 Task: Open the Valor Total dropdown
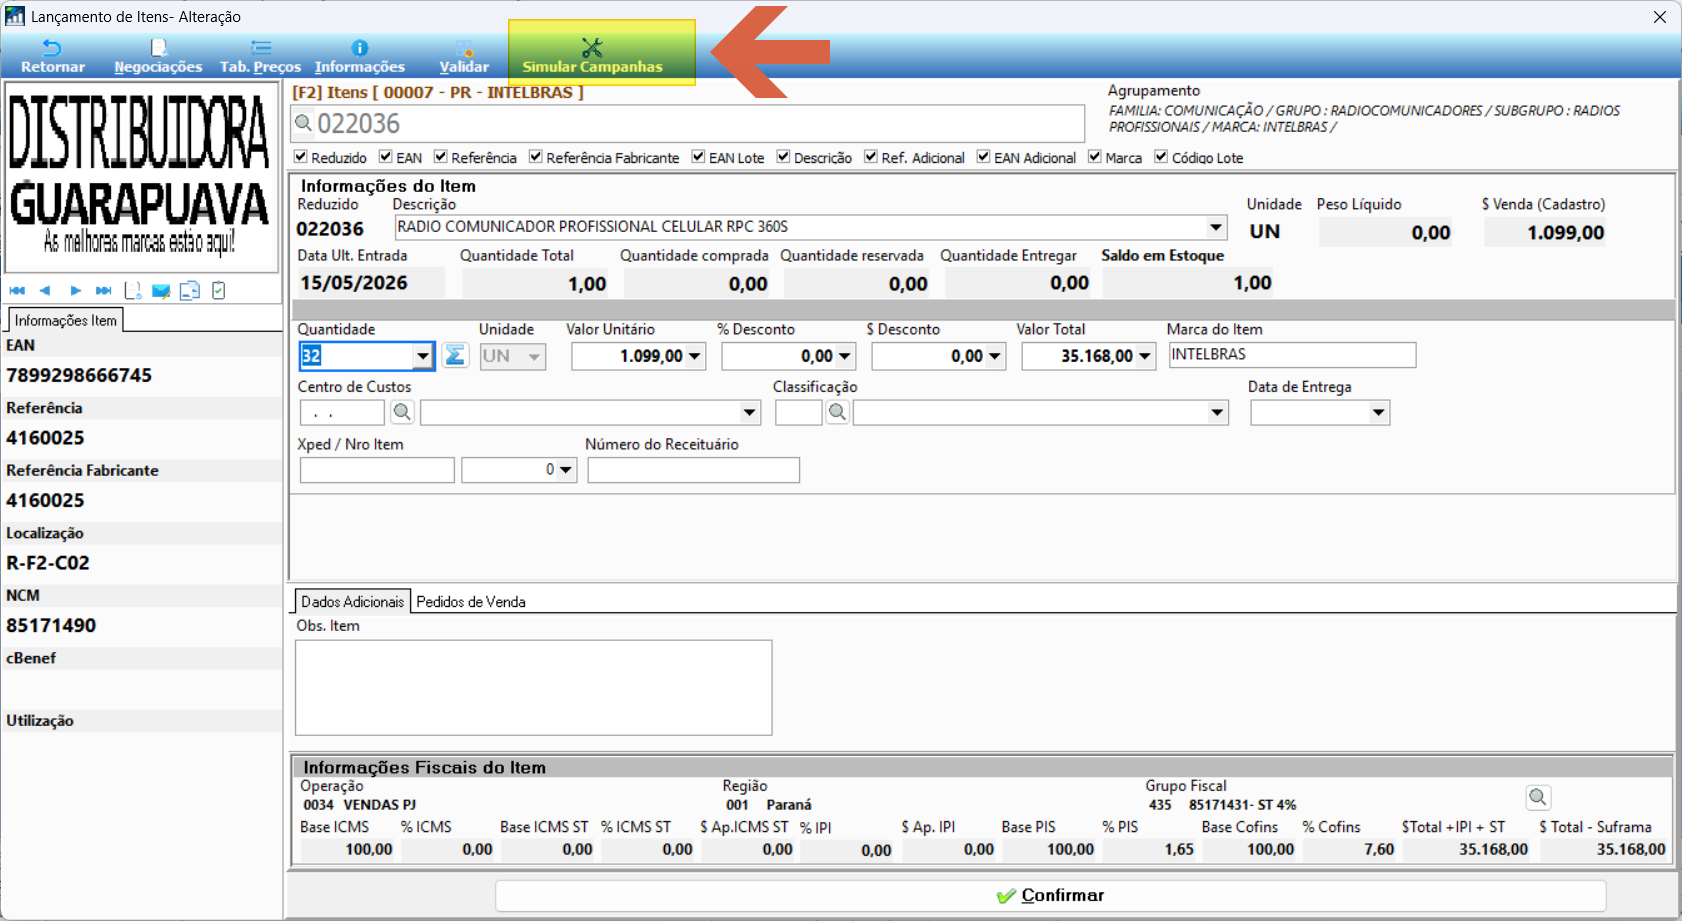click(1145, 356)
